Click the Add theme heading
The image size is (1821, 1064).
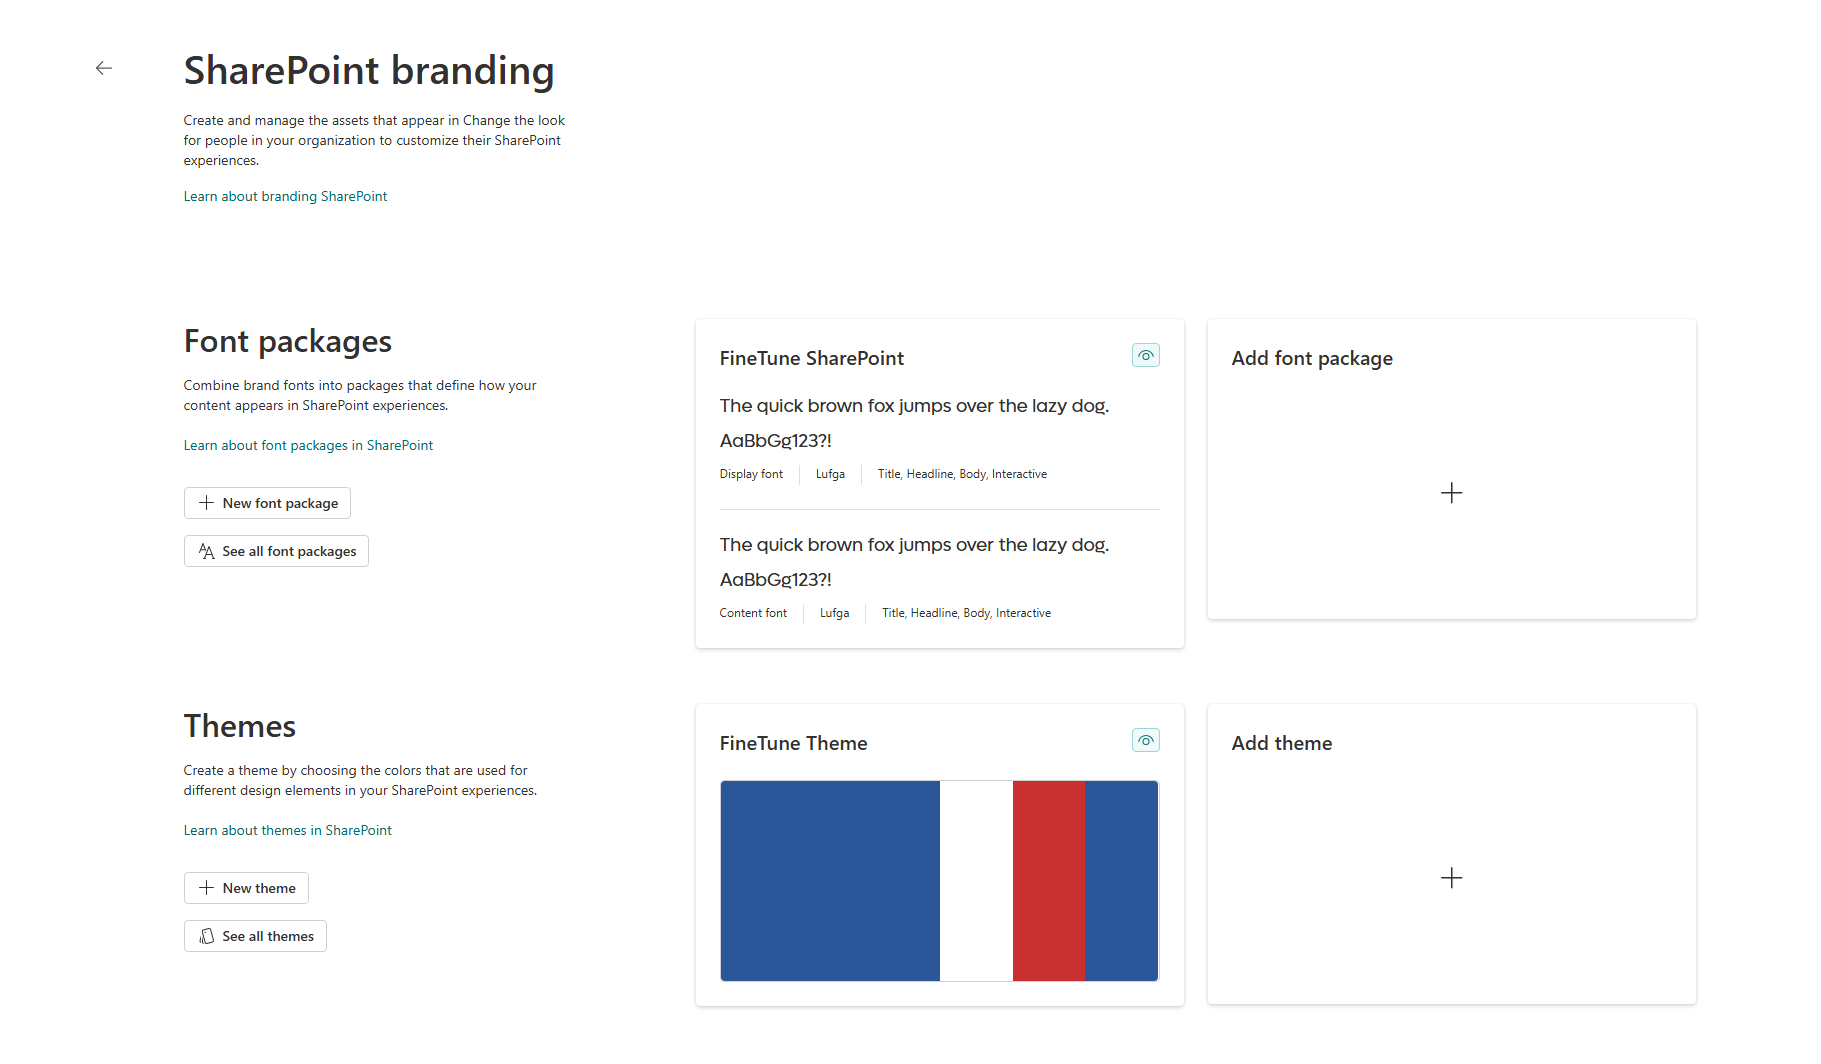coord(1281,744)
